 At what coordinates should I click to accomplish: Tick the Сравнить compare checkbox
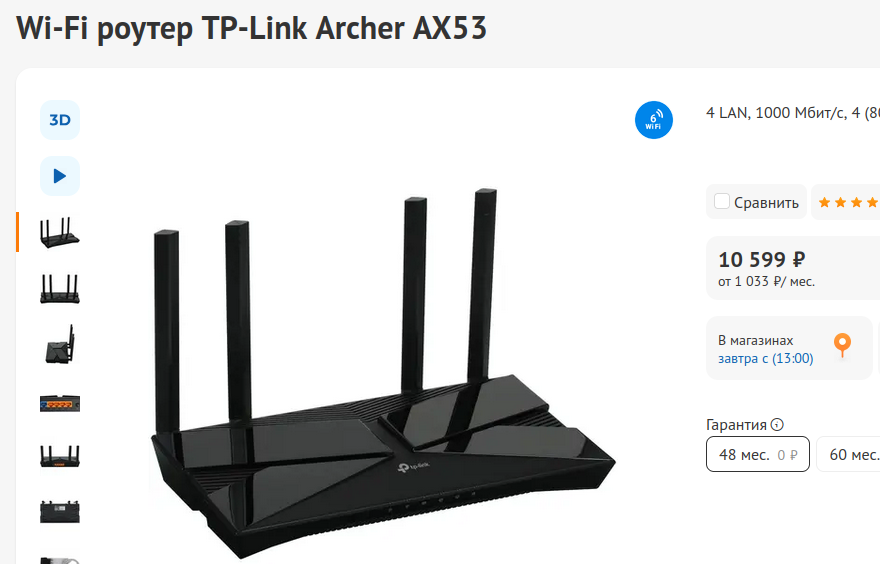722,201
